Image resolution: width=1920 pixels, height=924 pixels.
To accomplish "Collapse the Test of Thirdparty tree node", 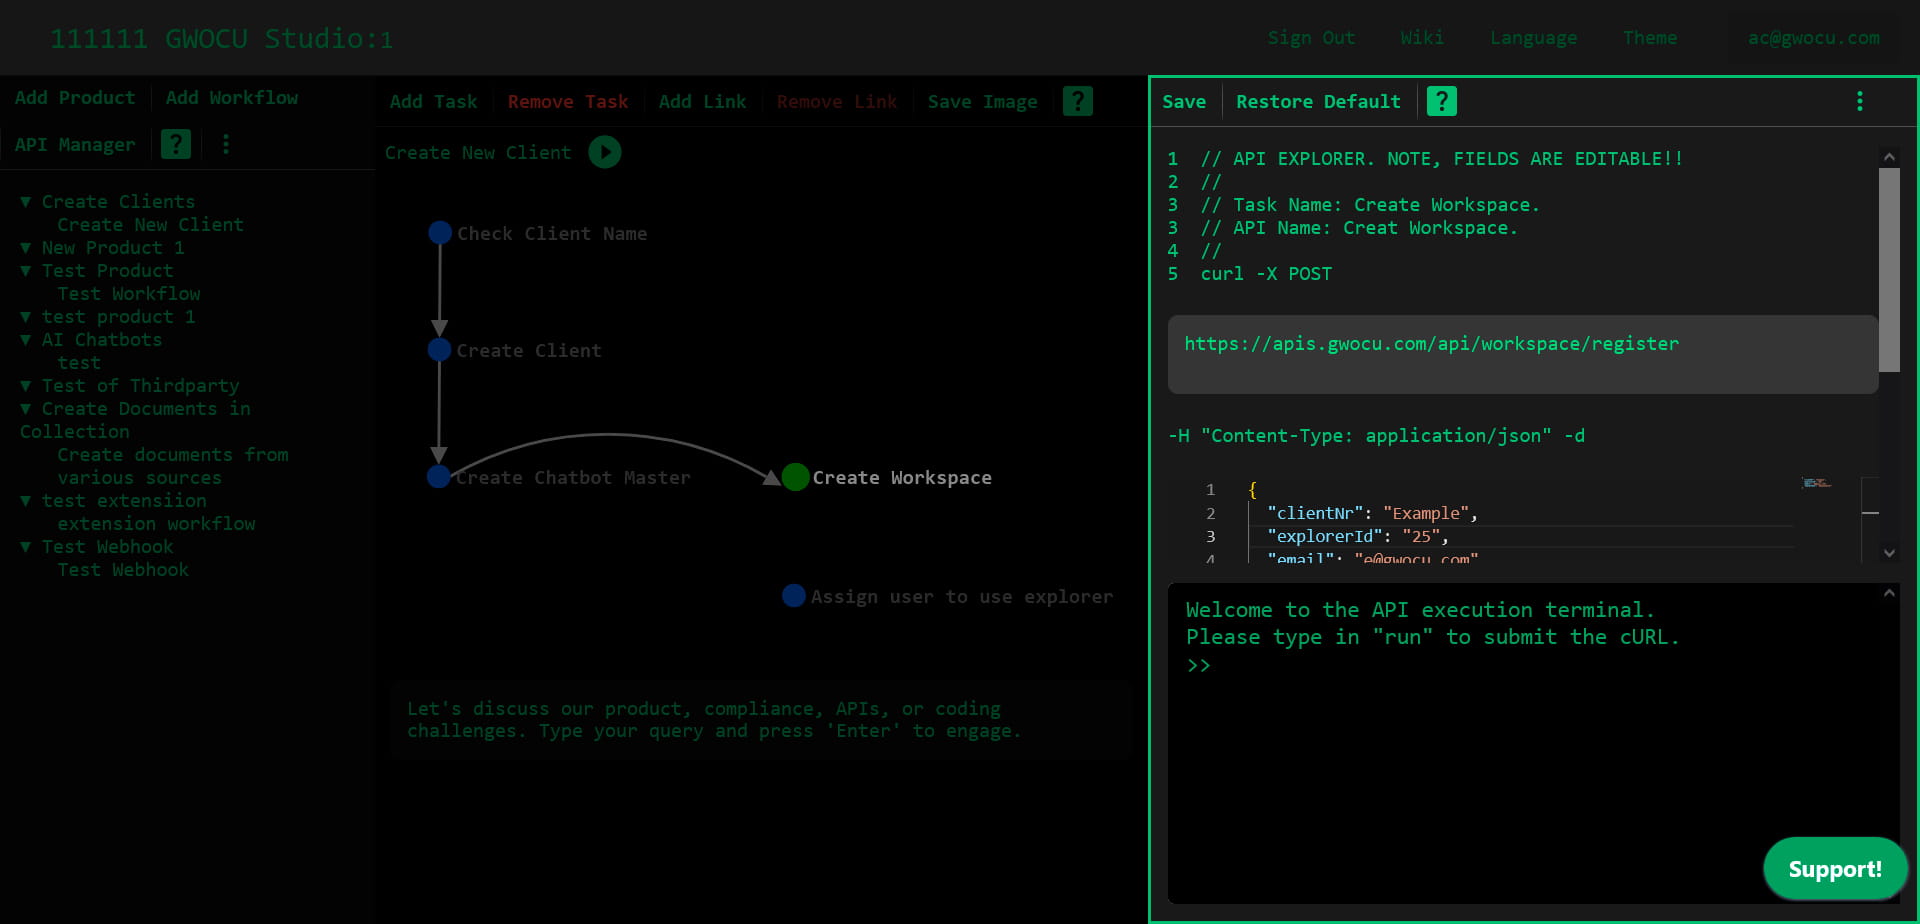I will [x=26, y=386].
